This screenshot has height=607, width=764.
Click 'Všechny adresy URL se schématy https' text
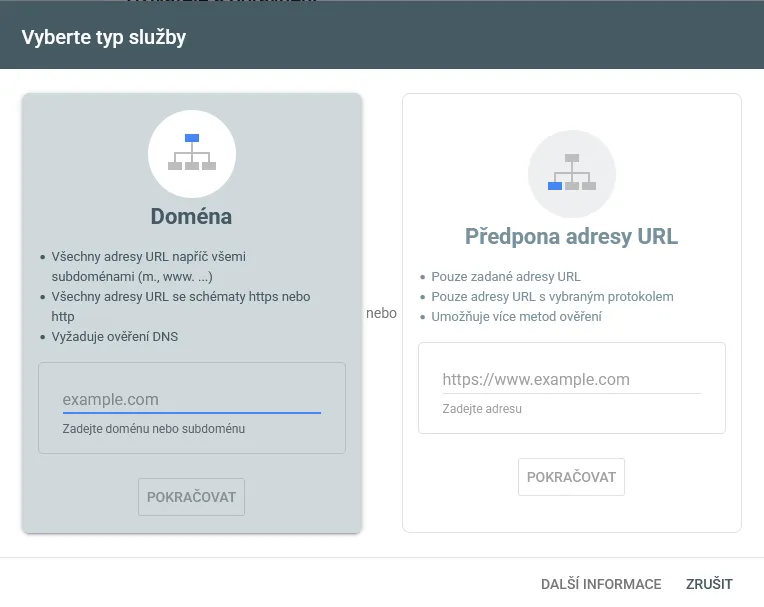click(181, 306)
